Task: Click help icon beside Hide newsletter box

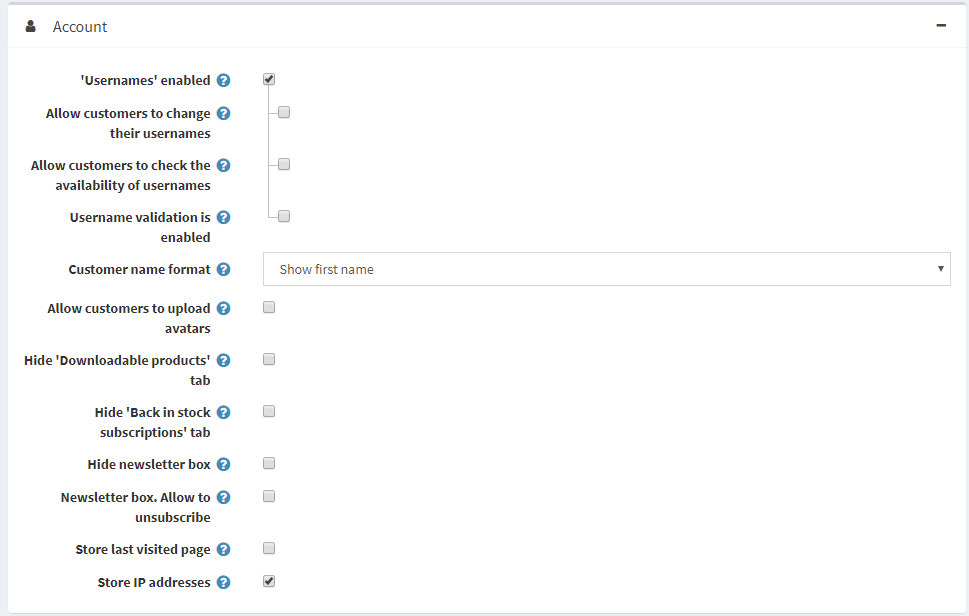Action: pos(223,465)
